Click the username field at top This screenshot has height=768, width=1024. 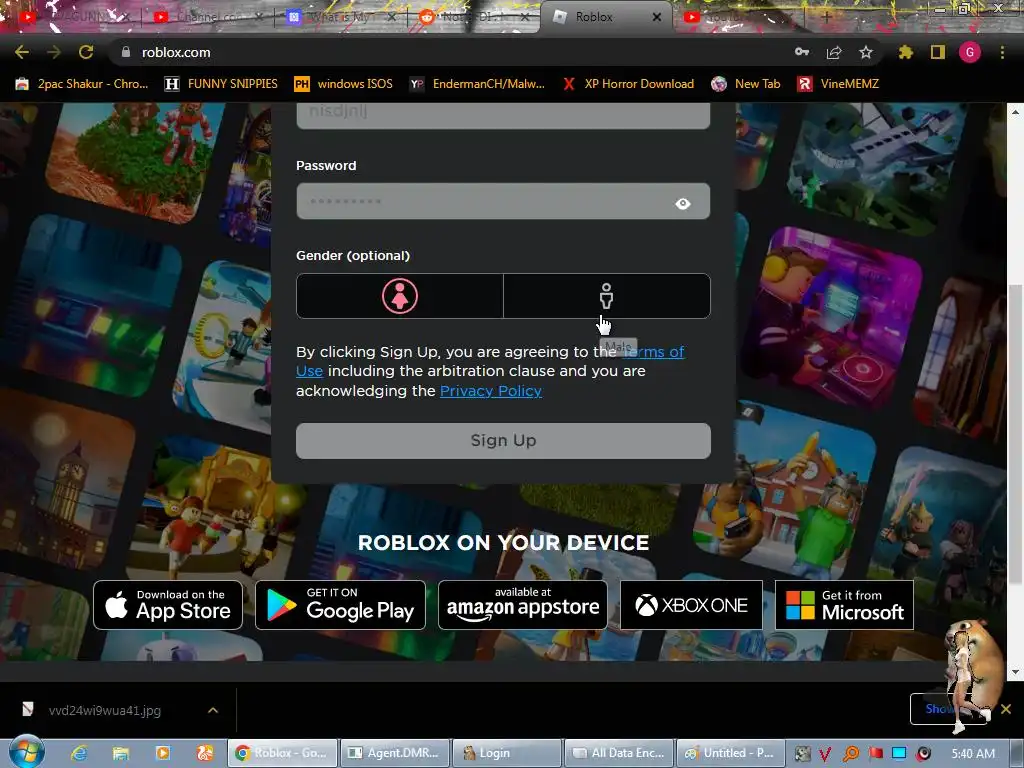(503, 116)
